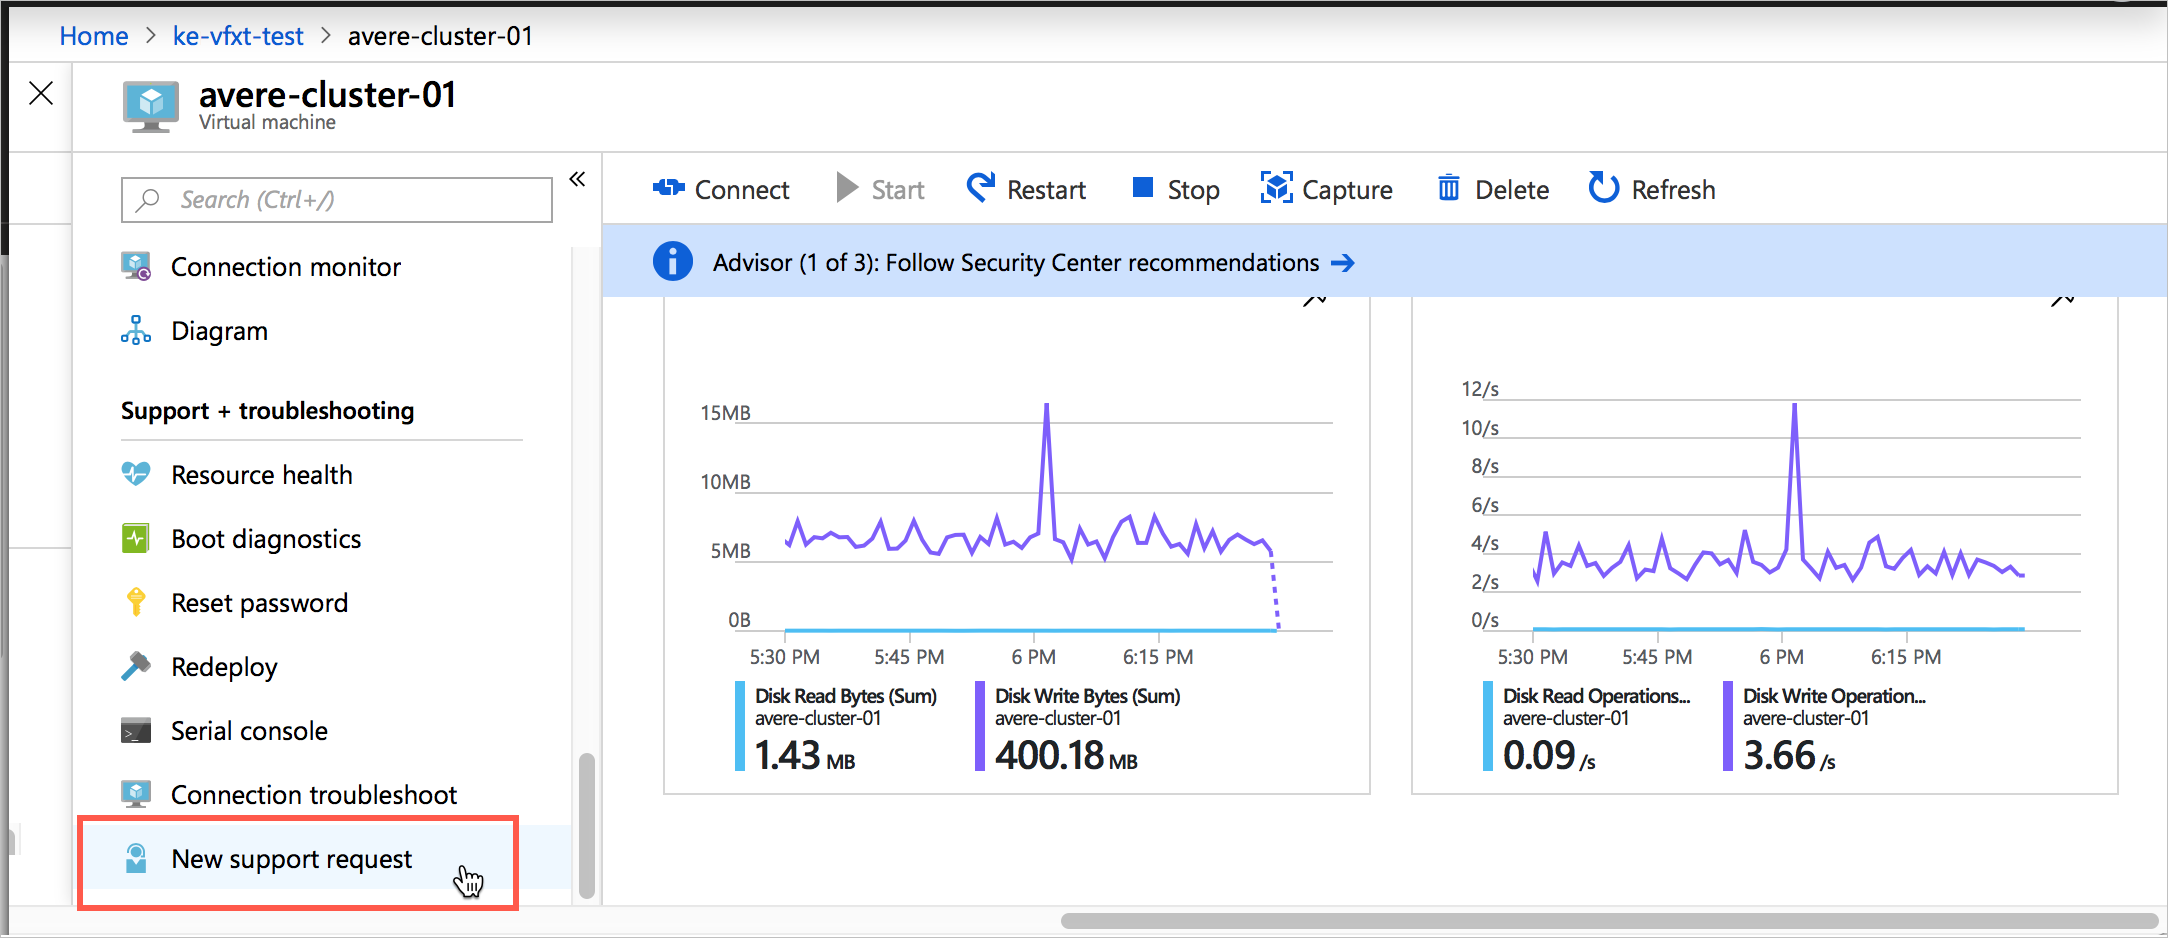Image resolution: width=2168 pixels, height=938 pixels.
Task: Collapse the sidebar with the double chevron
Action: point(577,178)
